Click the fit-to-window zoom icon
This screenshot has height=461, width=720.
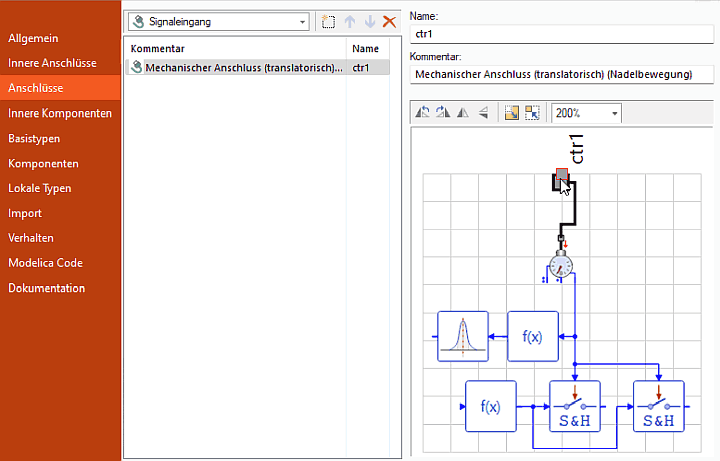pos(512,113)
